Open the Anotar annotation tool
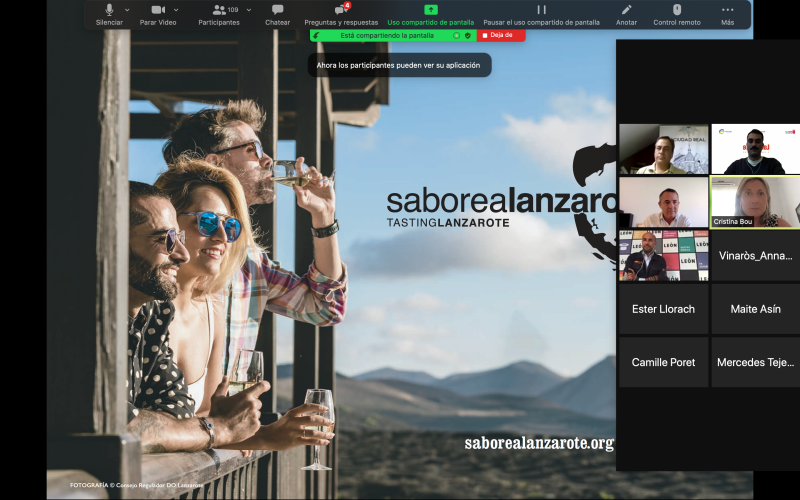This screenshot has width=800, height=500. click(x=627, y=10)
